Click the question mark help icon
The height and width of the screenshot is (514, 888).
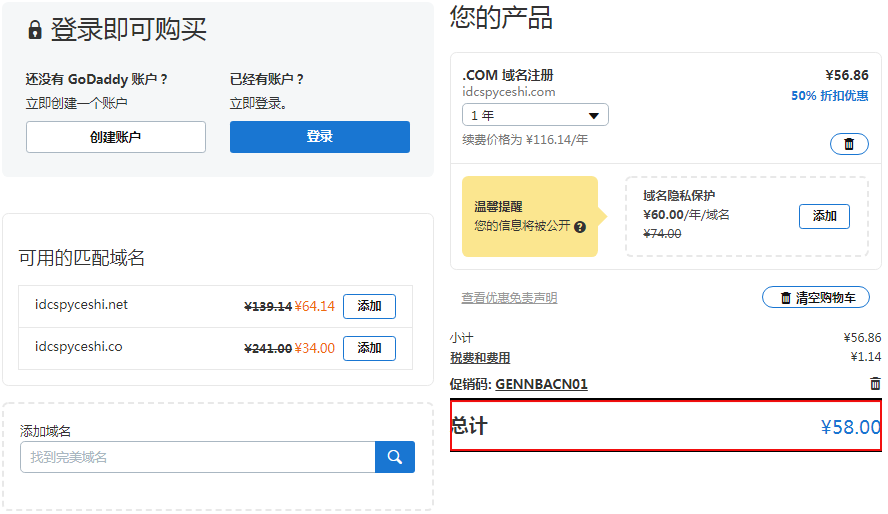pyautogui.click(x=580, y=227)
